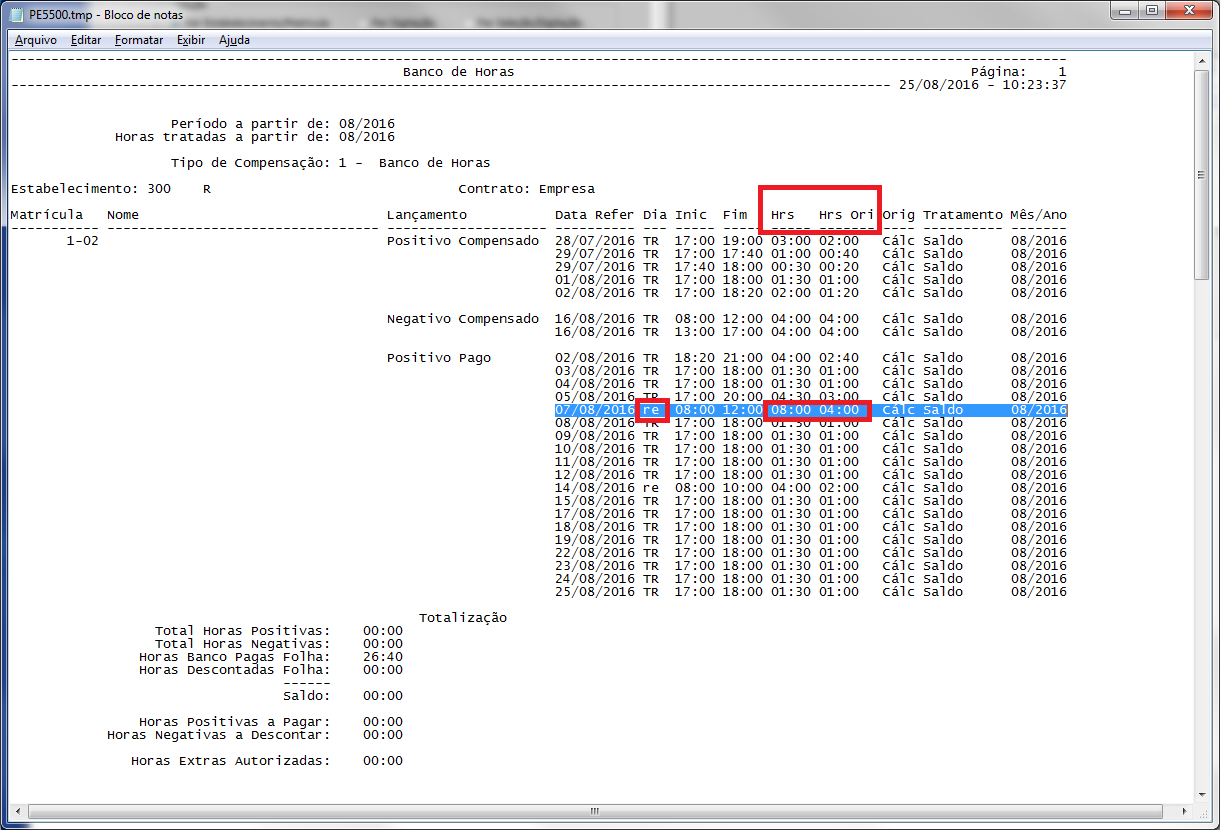Click the "Lançamento" column header
Image resolution: width=1220 pixels, height=830 pixels.
[427, 215]
